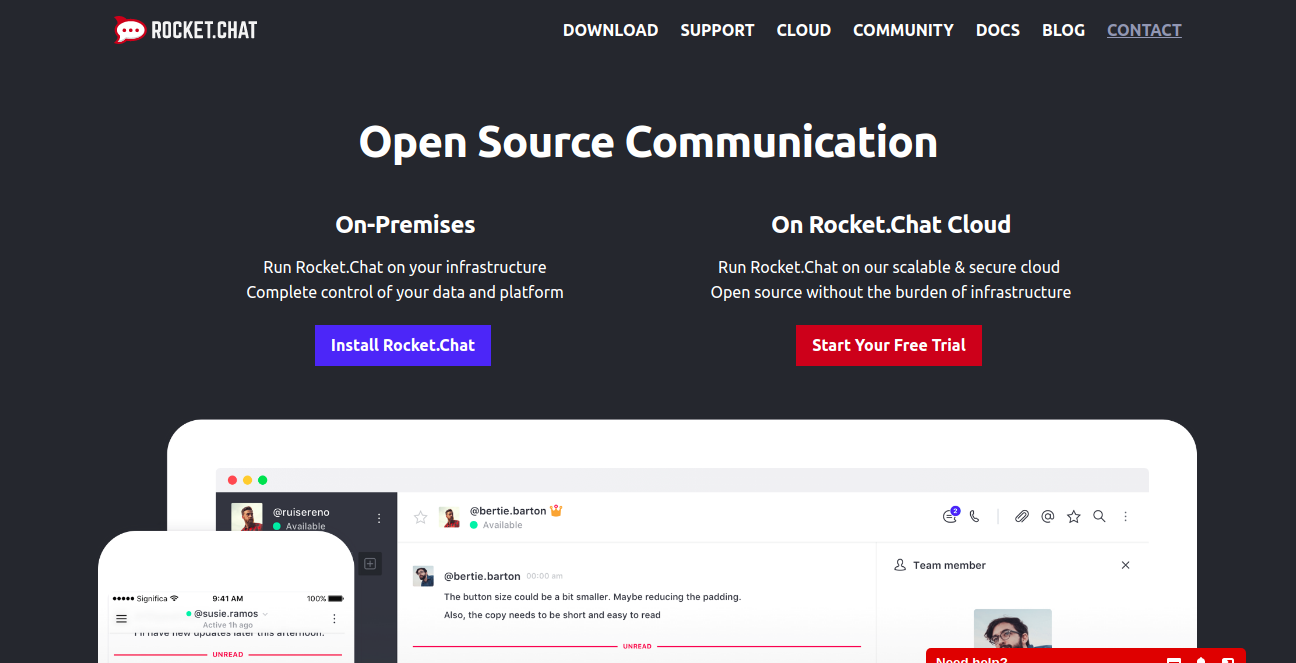This screenshot has height=663, width=1296.
Task: Click the "Active 1h ago" phone status text
Action: [228, 625]
